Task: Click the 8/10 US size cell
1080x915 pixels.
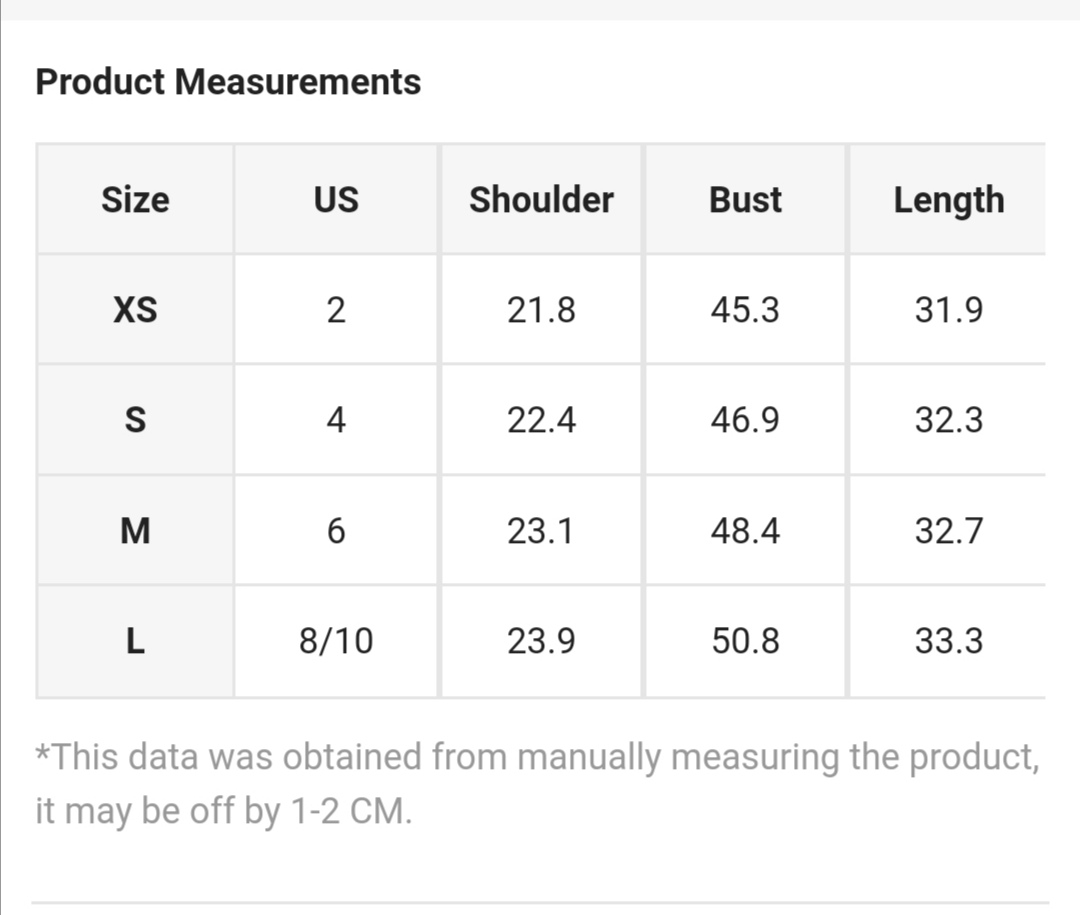Action: click(x=336, y=641)
